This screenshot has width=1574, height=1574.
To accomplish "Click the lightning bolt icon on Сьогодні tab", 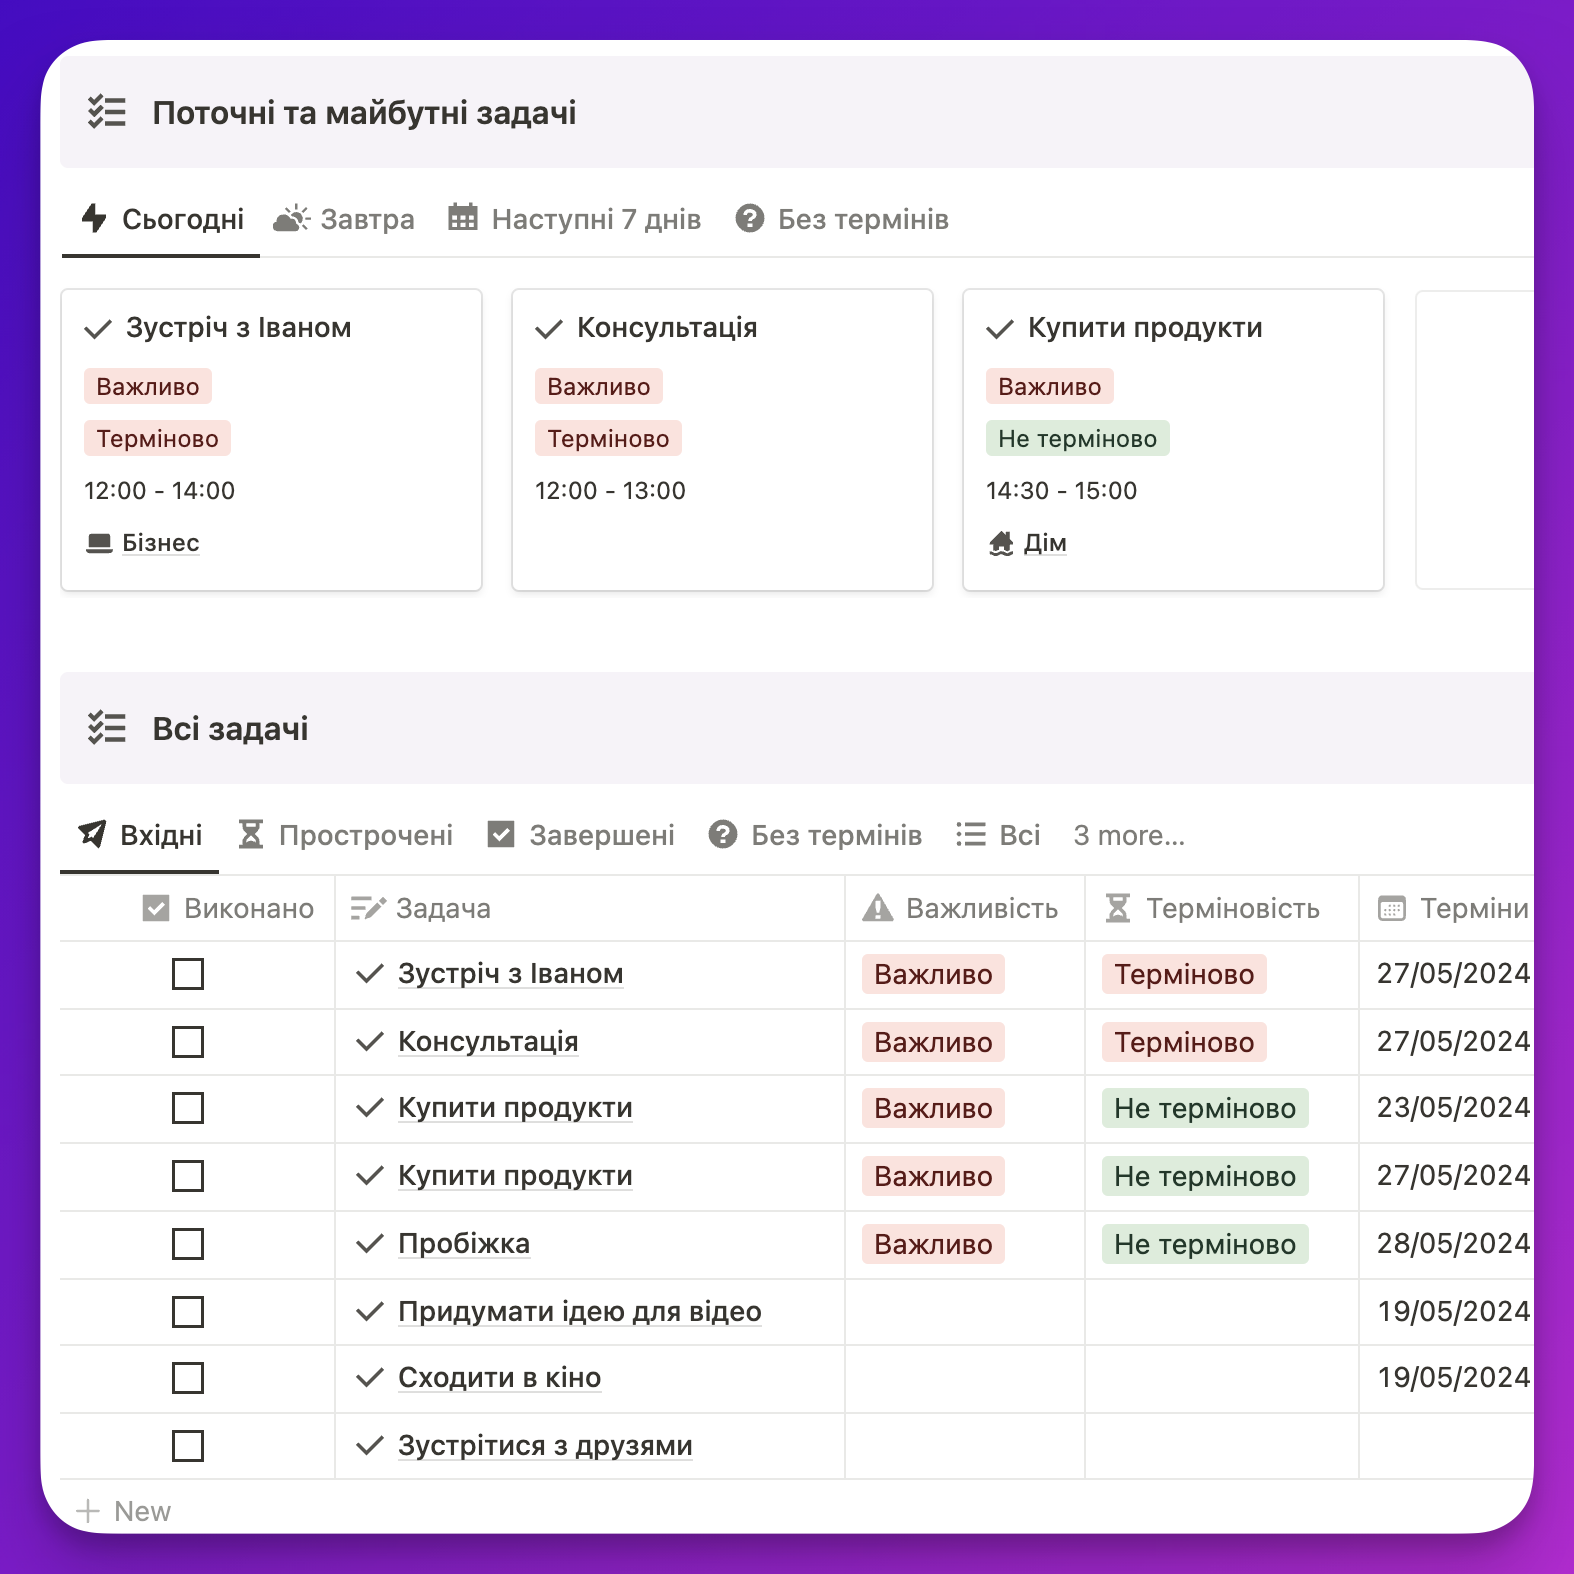I will 94,218.
